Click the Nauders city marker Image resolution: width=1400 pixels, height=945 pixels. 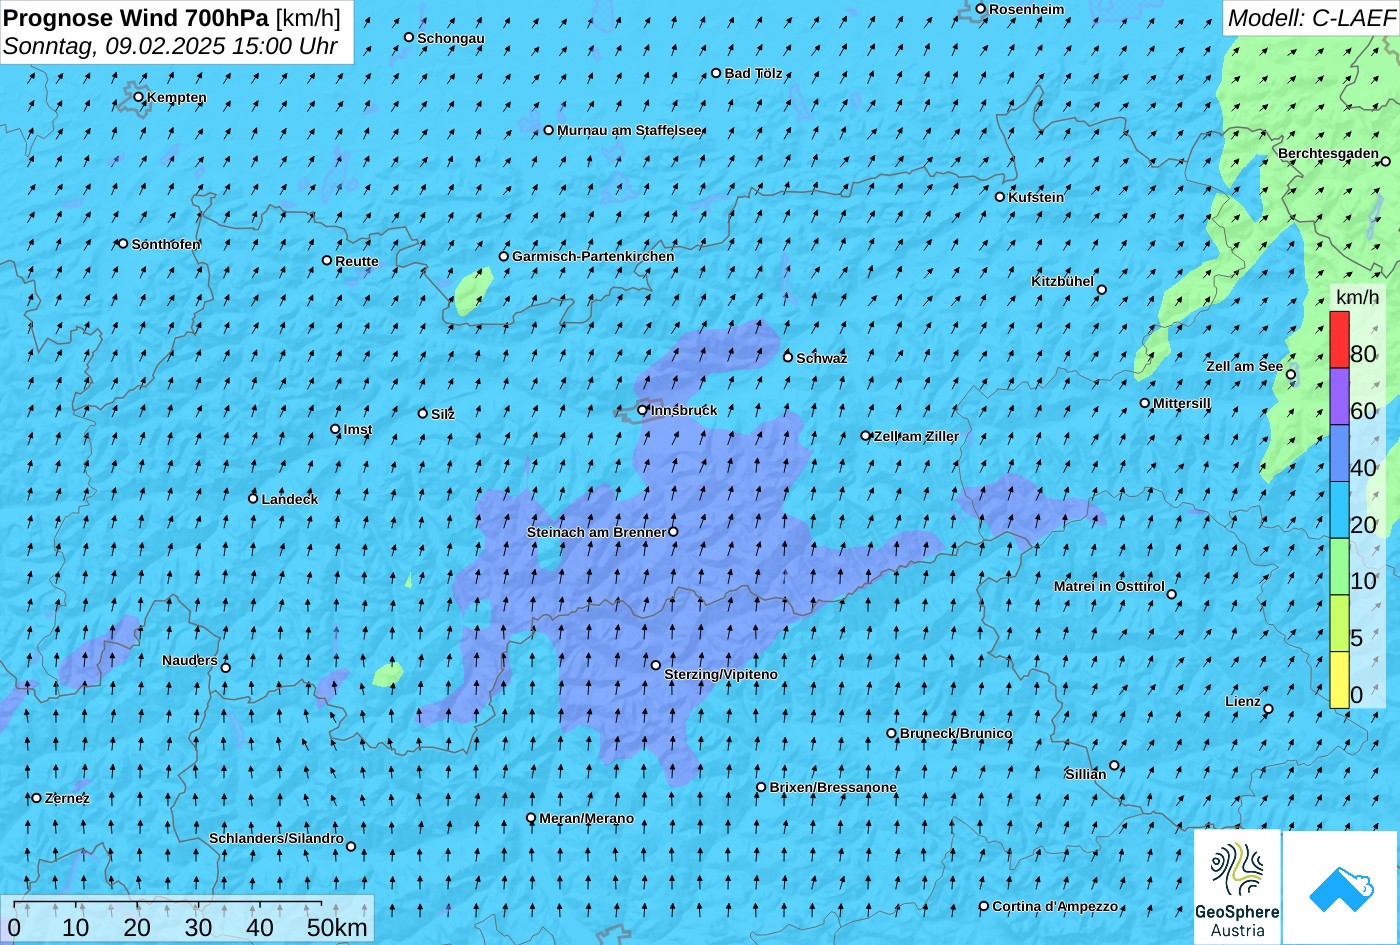226,668
